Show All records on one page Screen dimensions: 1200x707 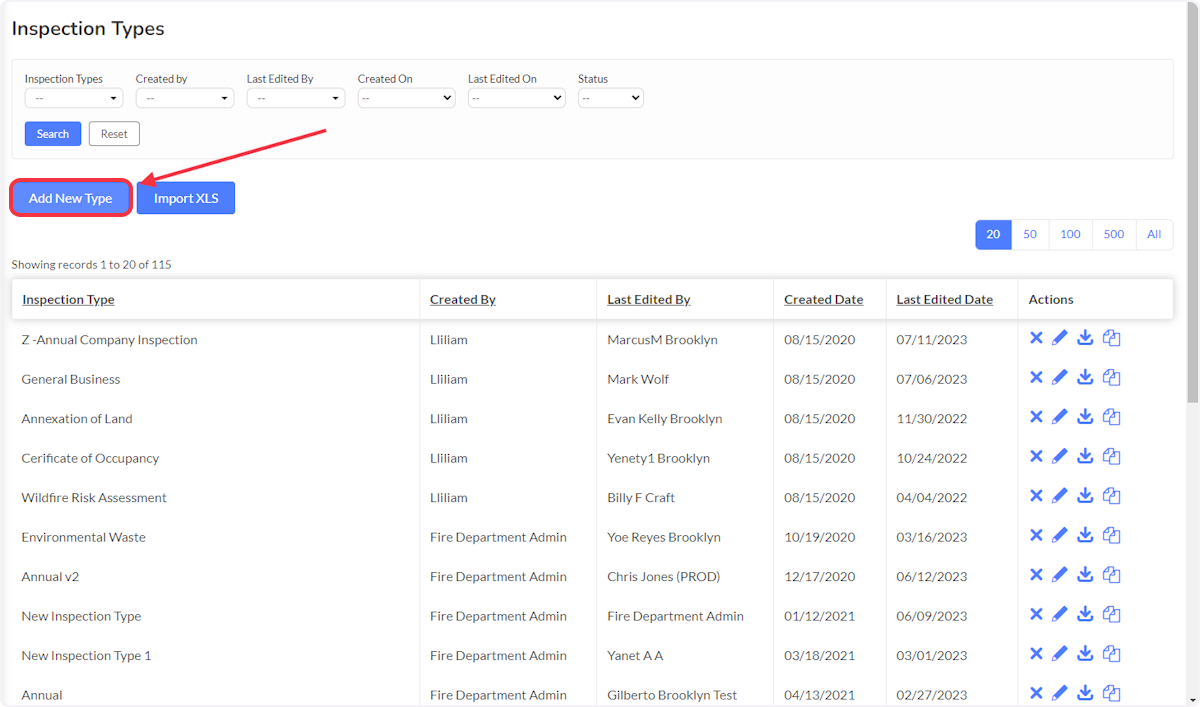(1154, 234)
